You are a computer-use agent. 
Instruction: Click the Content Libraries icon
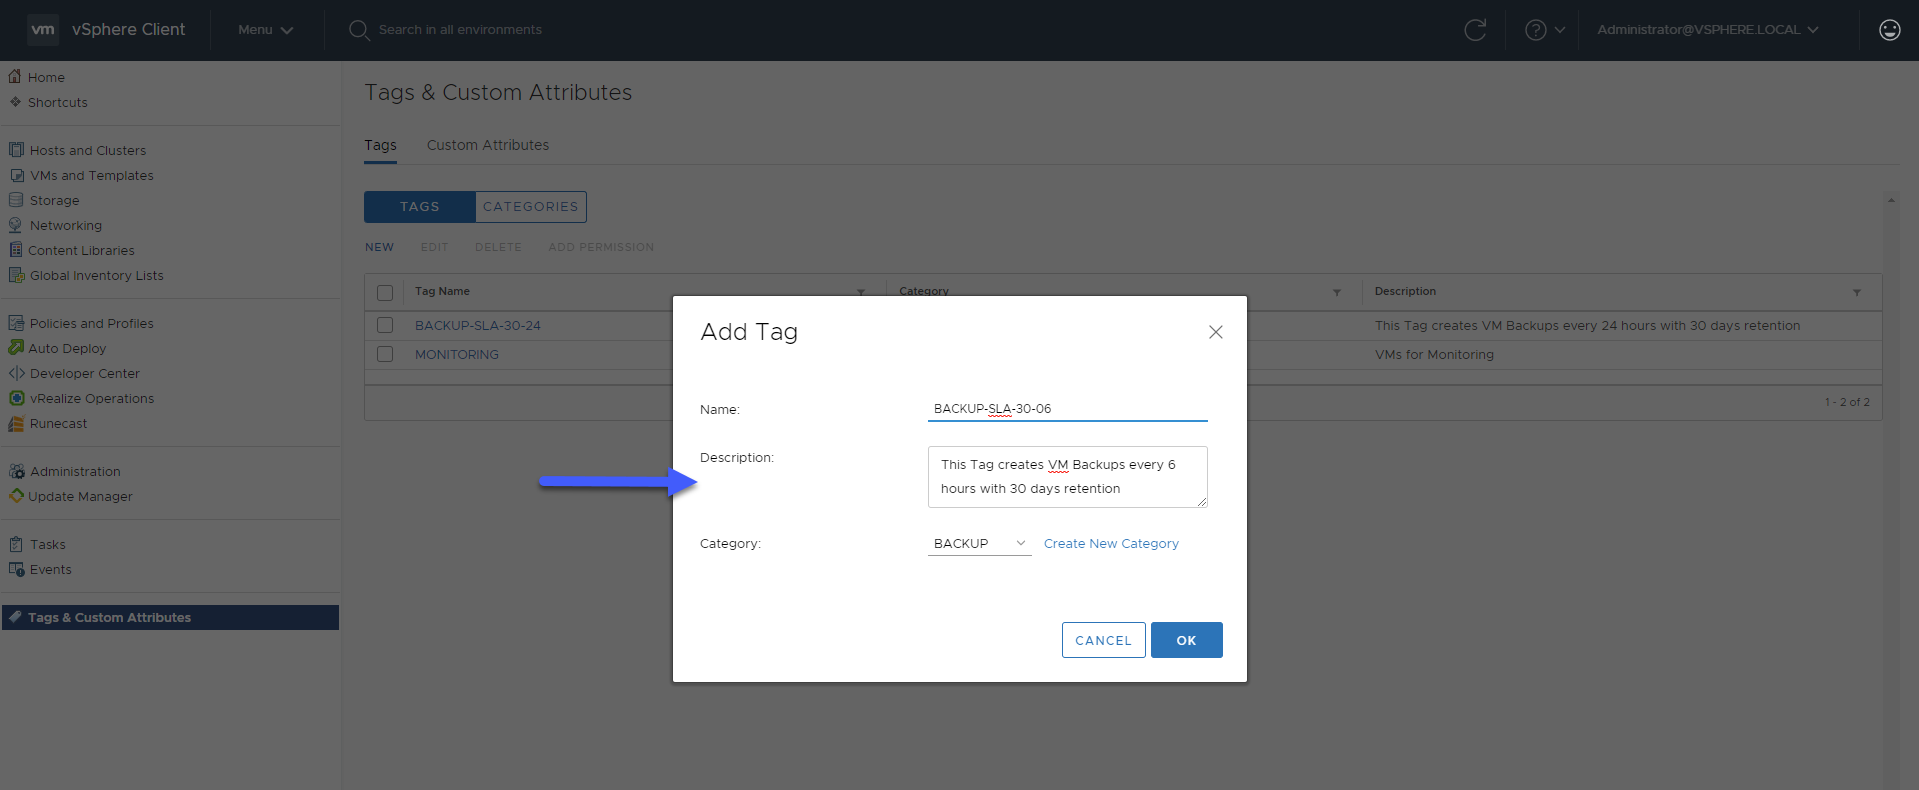(x=16, y=250)
